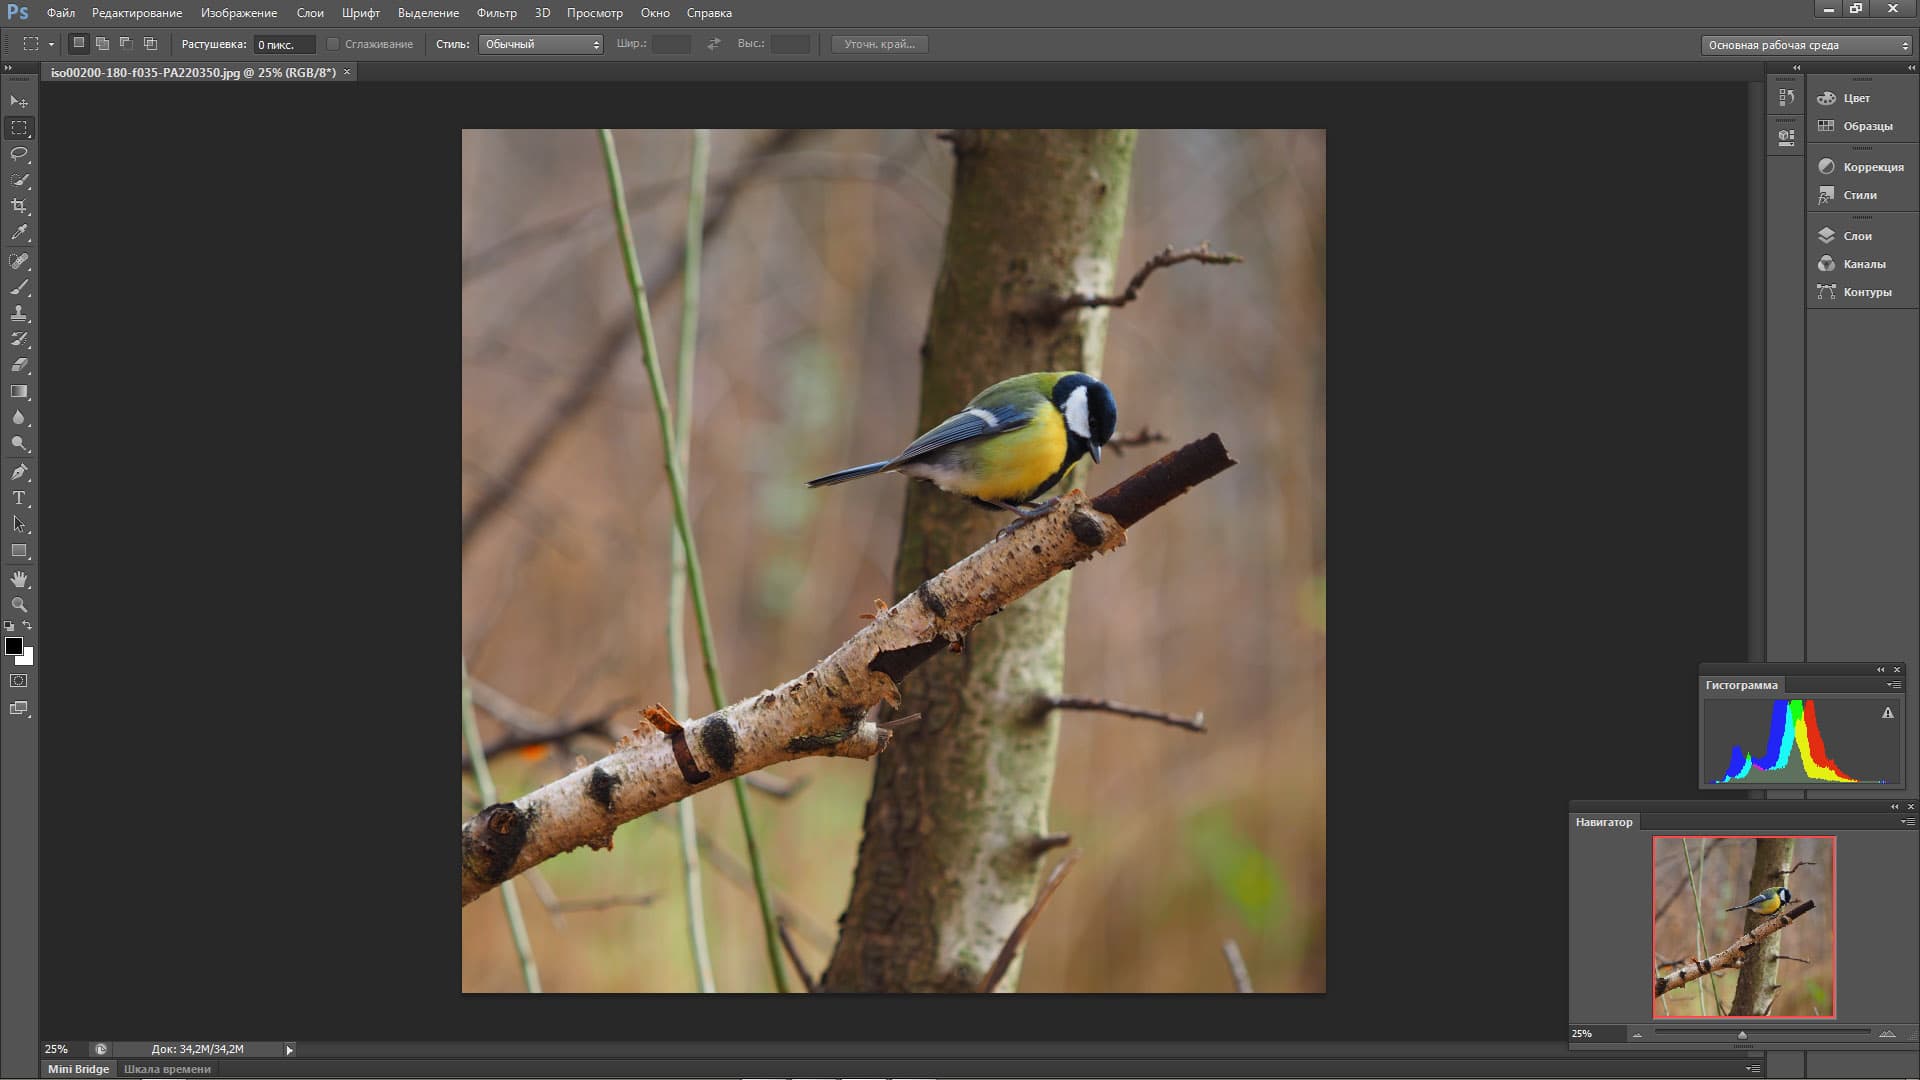
Task: Enable the Сглаживание checkbox
Action: pos(333,44)
